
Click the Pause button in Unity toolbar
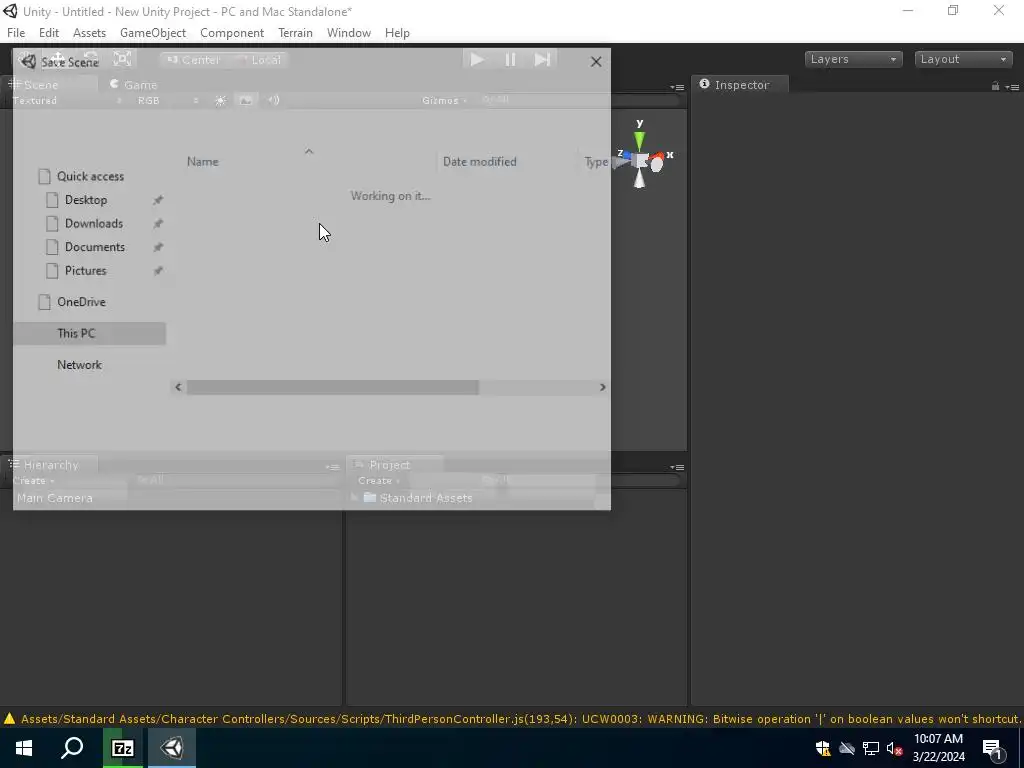pos(511,59)
